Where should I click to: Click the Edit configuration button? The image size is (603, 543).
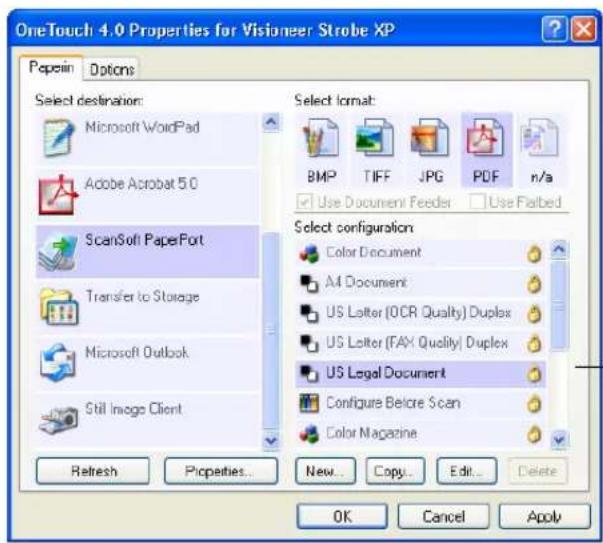pos(466,471)
